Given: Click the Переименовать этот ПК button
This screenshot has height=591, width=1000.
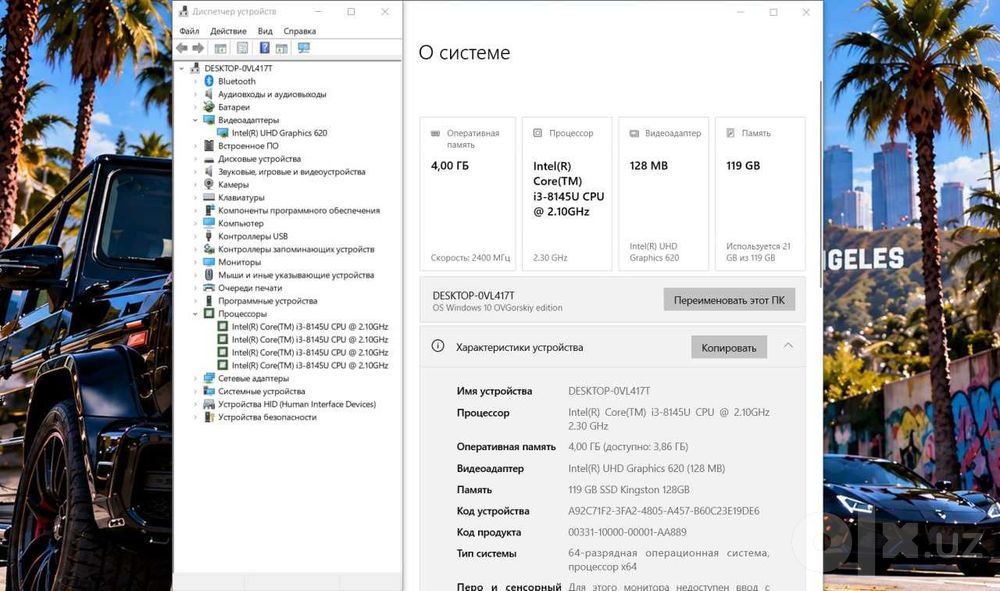Looking at the screenshot, I should (x=729, y=300).
